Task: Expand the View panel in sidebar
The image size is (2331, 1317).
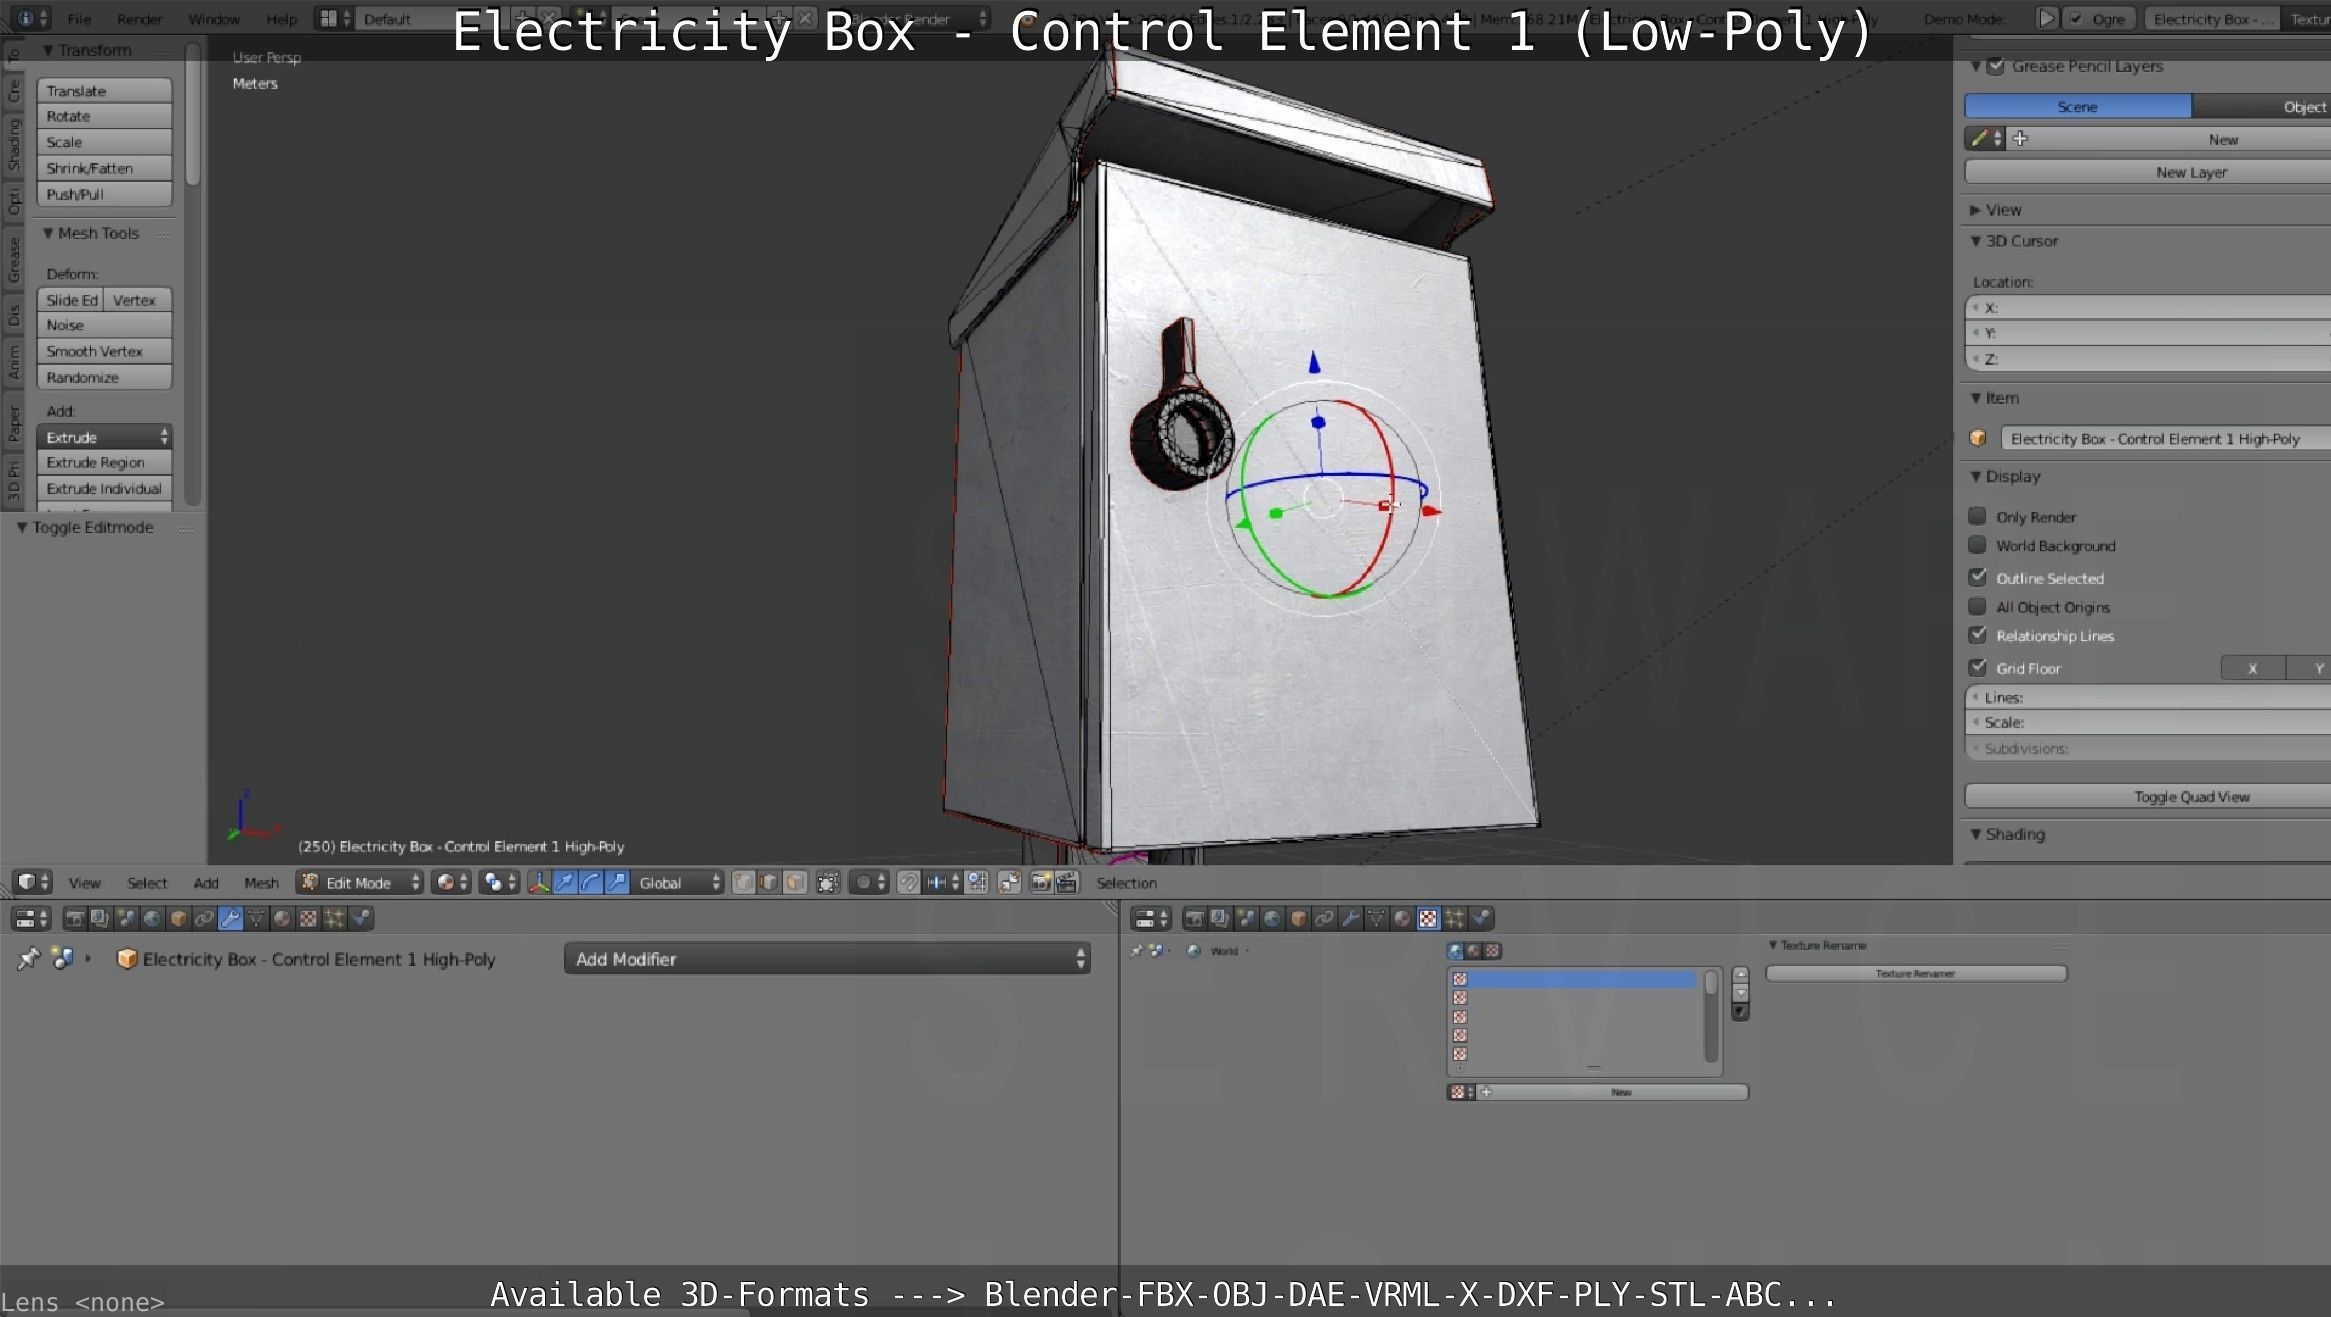Action: [1975, 210]
